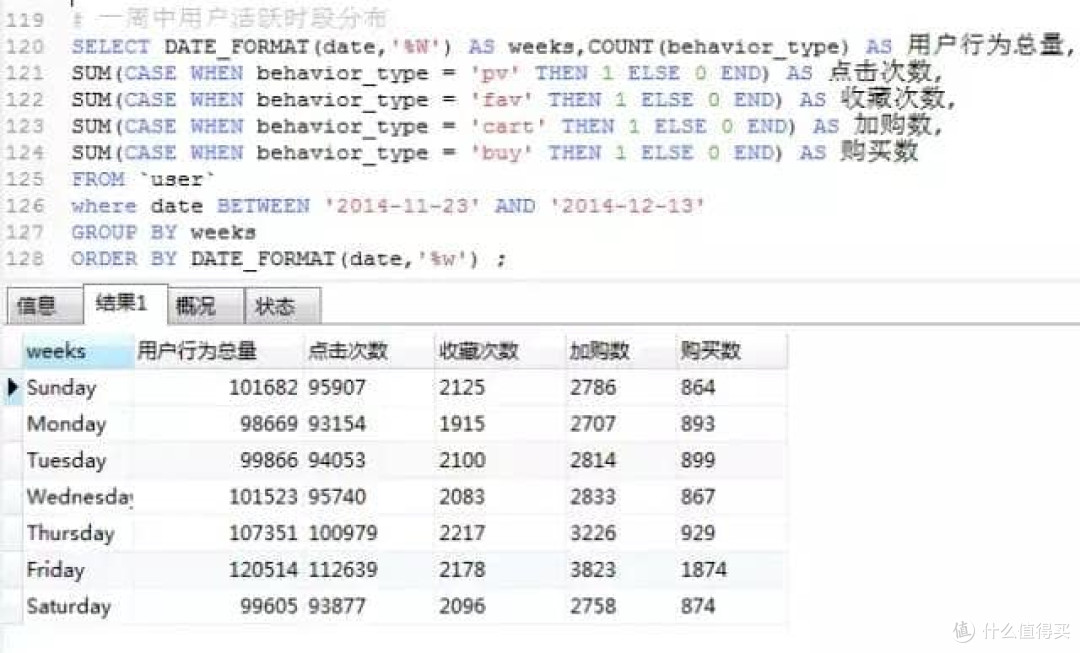Viewport: 1080px width, 653px height.
Task: Click the 购买数 value 1874
Action: (x=704, y=570)
